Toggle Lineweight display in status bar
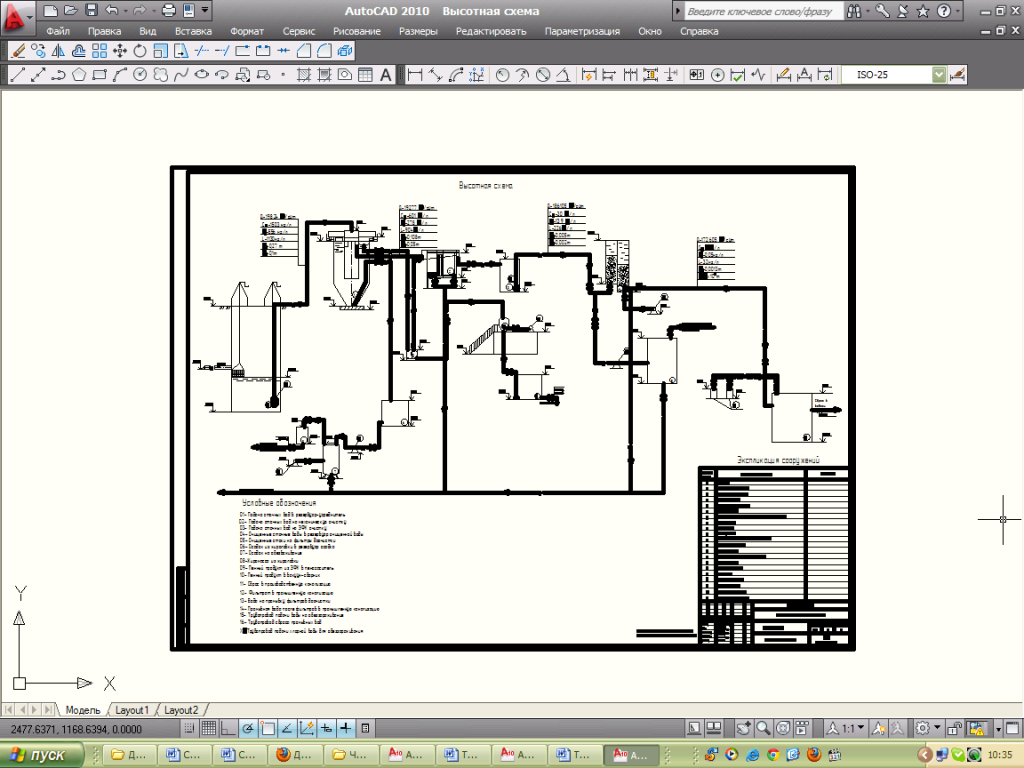 tap(345, 728)
